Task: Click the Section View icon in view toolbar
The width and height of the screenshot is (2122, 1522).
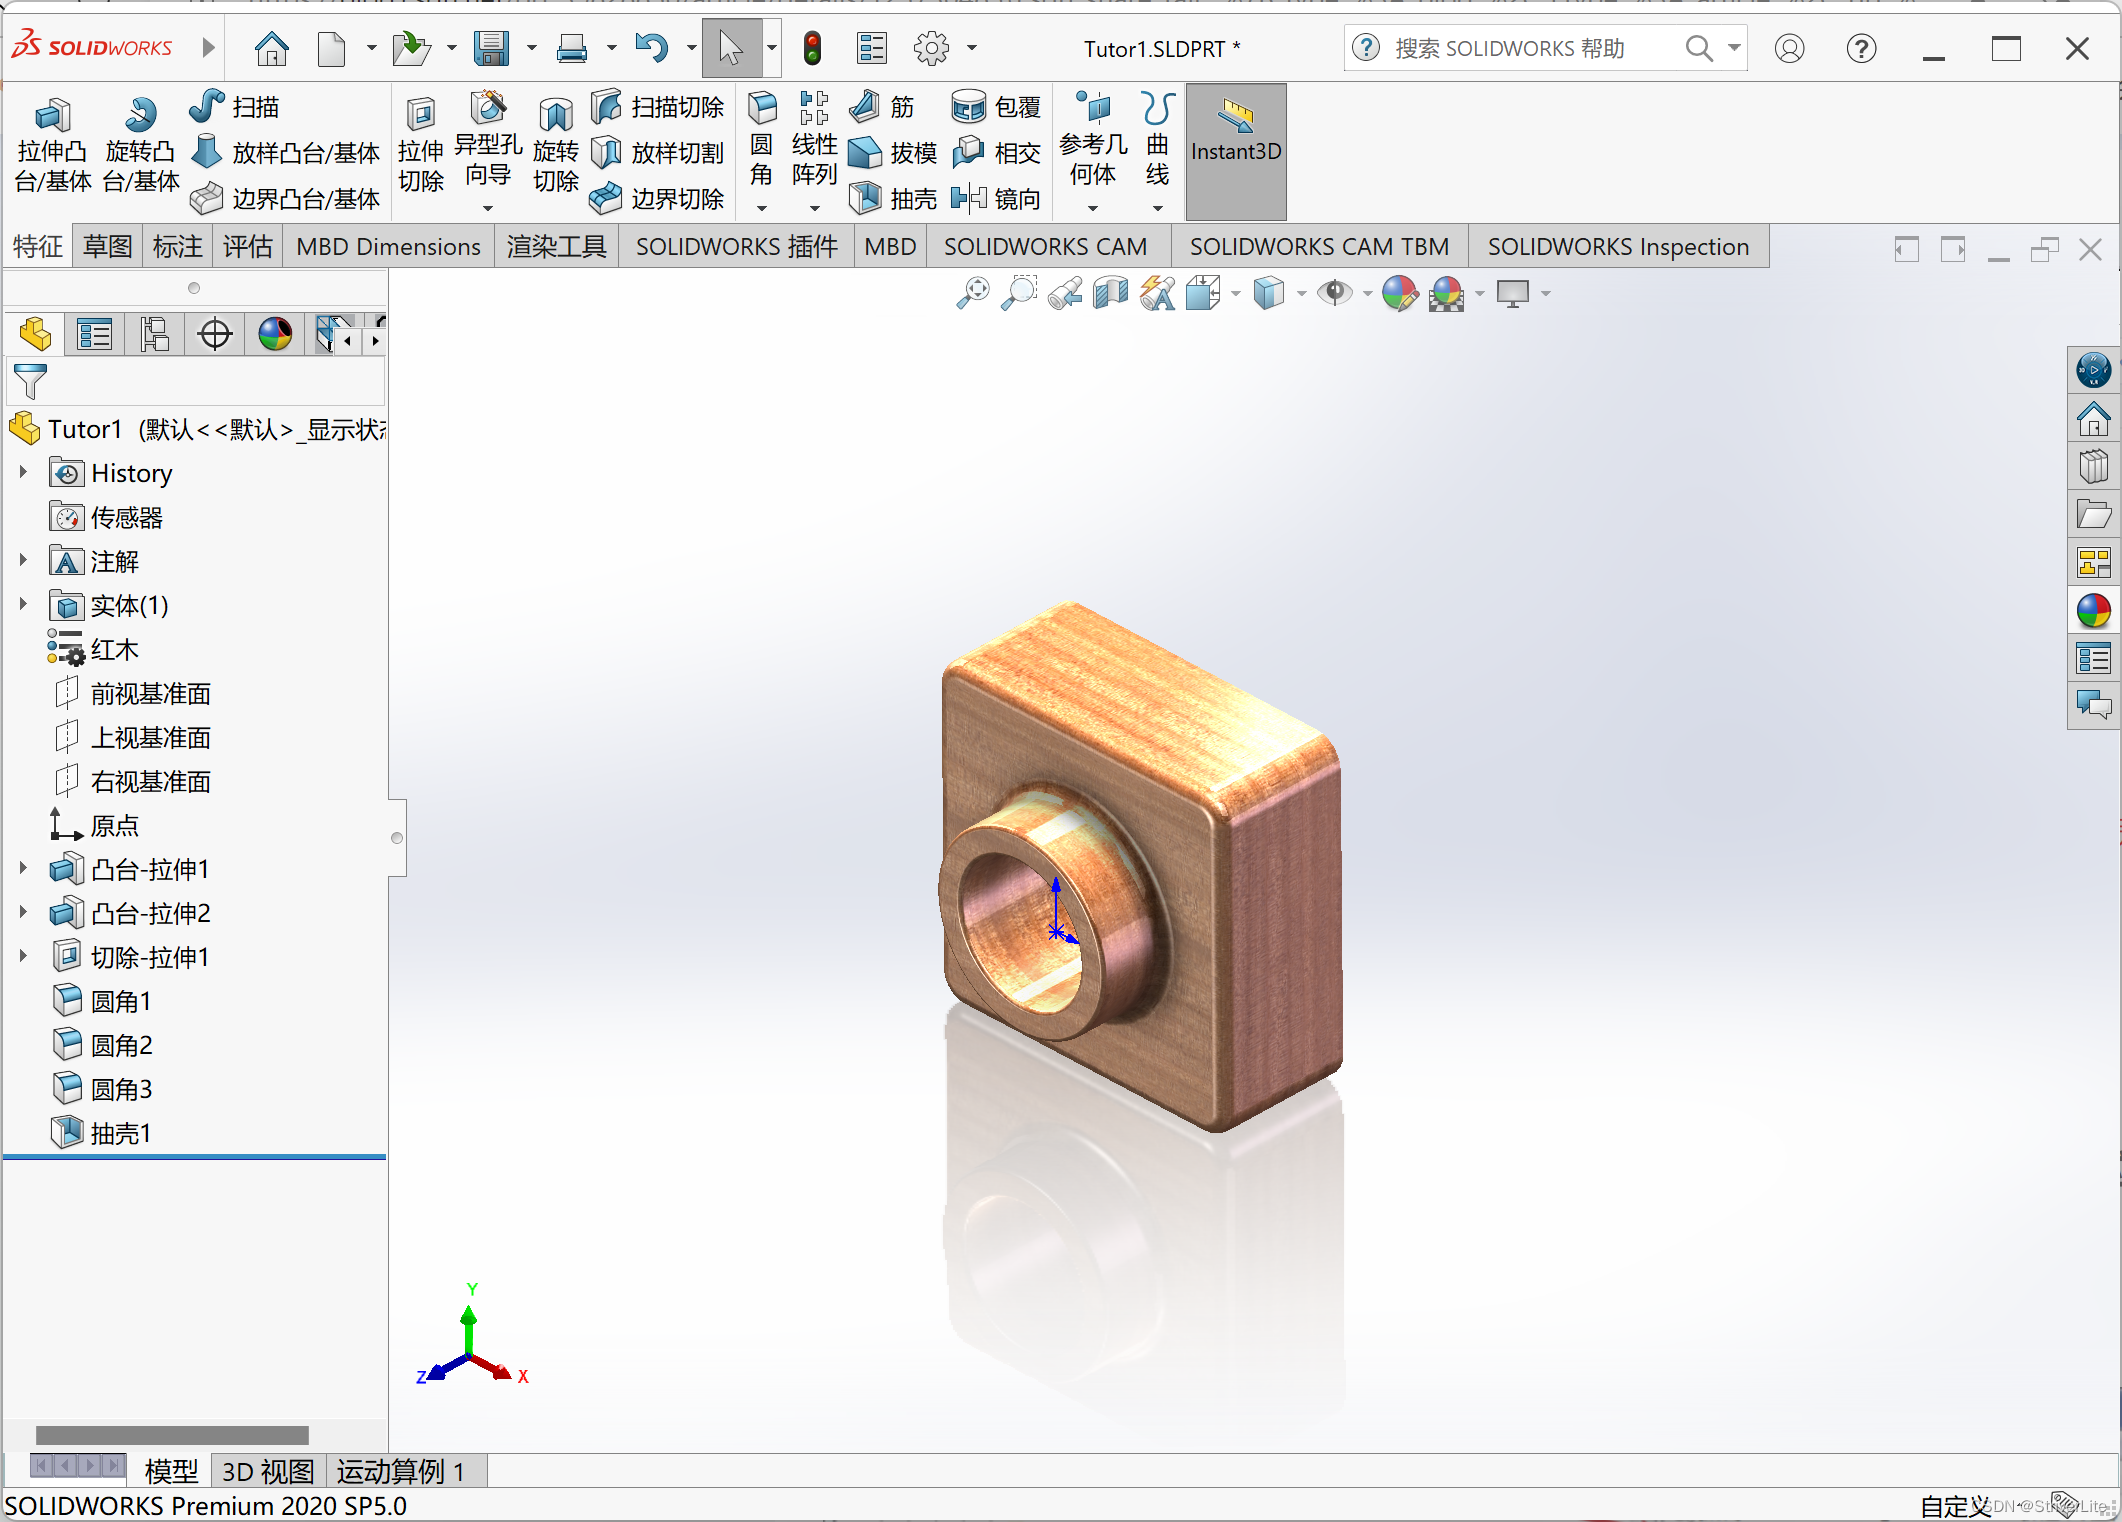Action: click(1110, 294)
